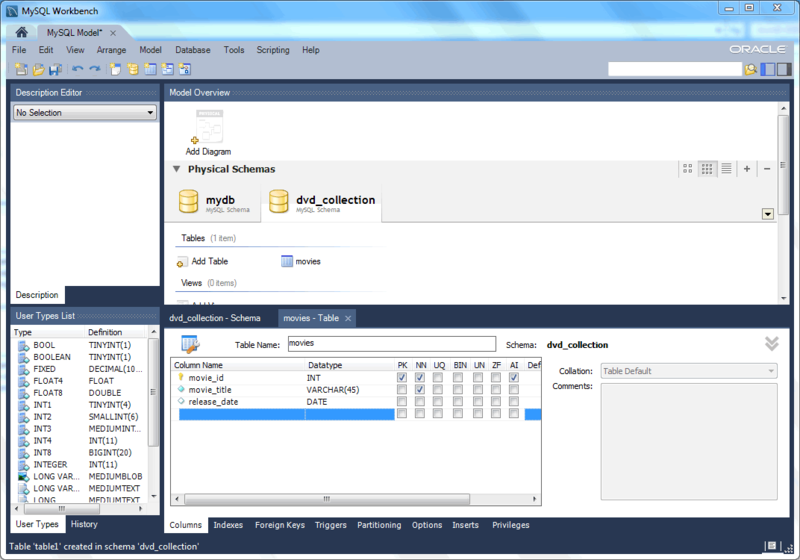Open the Database menu
Screen dimensions: 800x560
pyautogui.click(x=192, y=50)
